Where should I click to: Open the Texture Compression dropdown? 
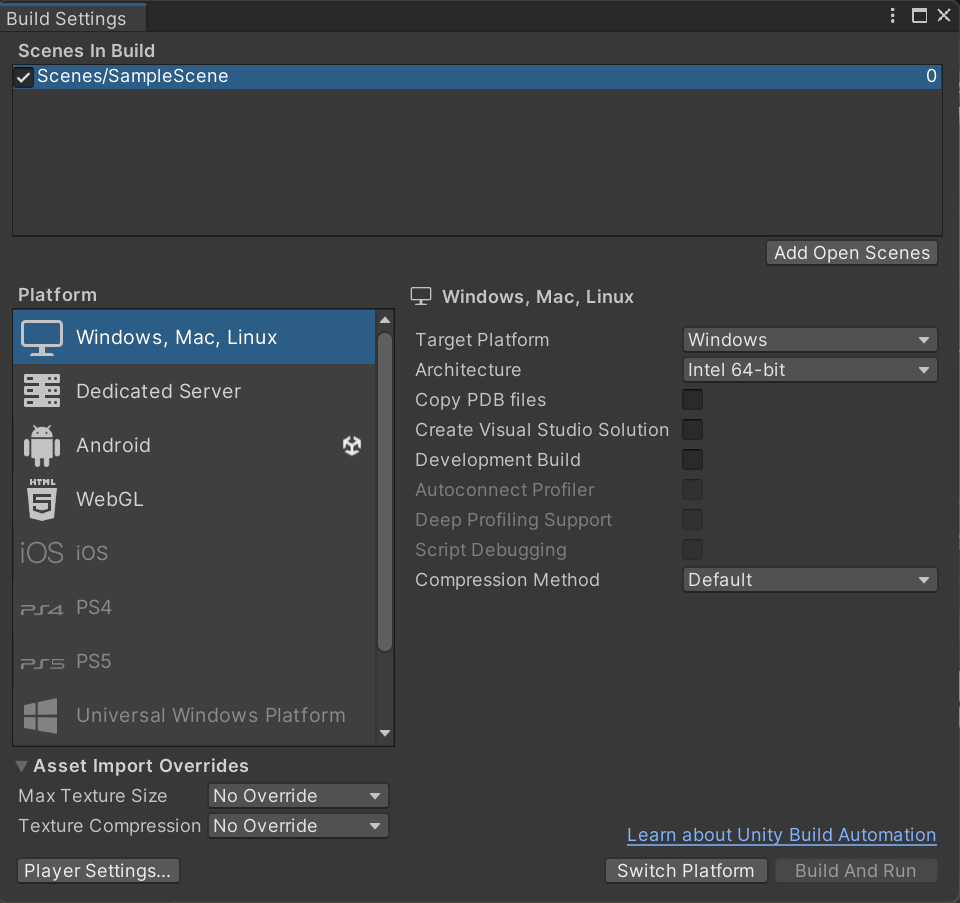pyautogui.click(x=298, y=826)
